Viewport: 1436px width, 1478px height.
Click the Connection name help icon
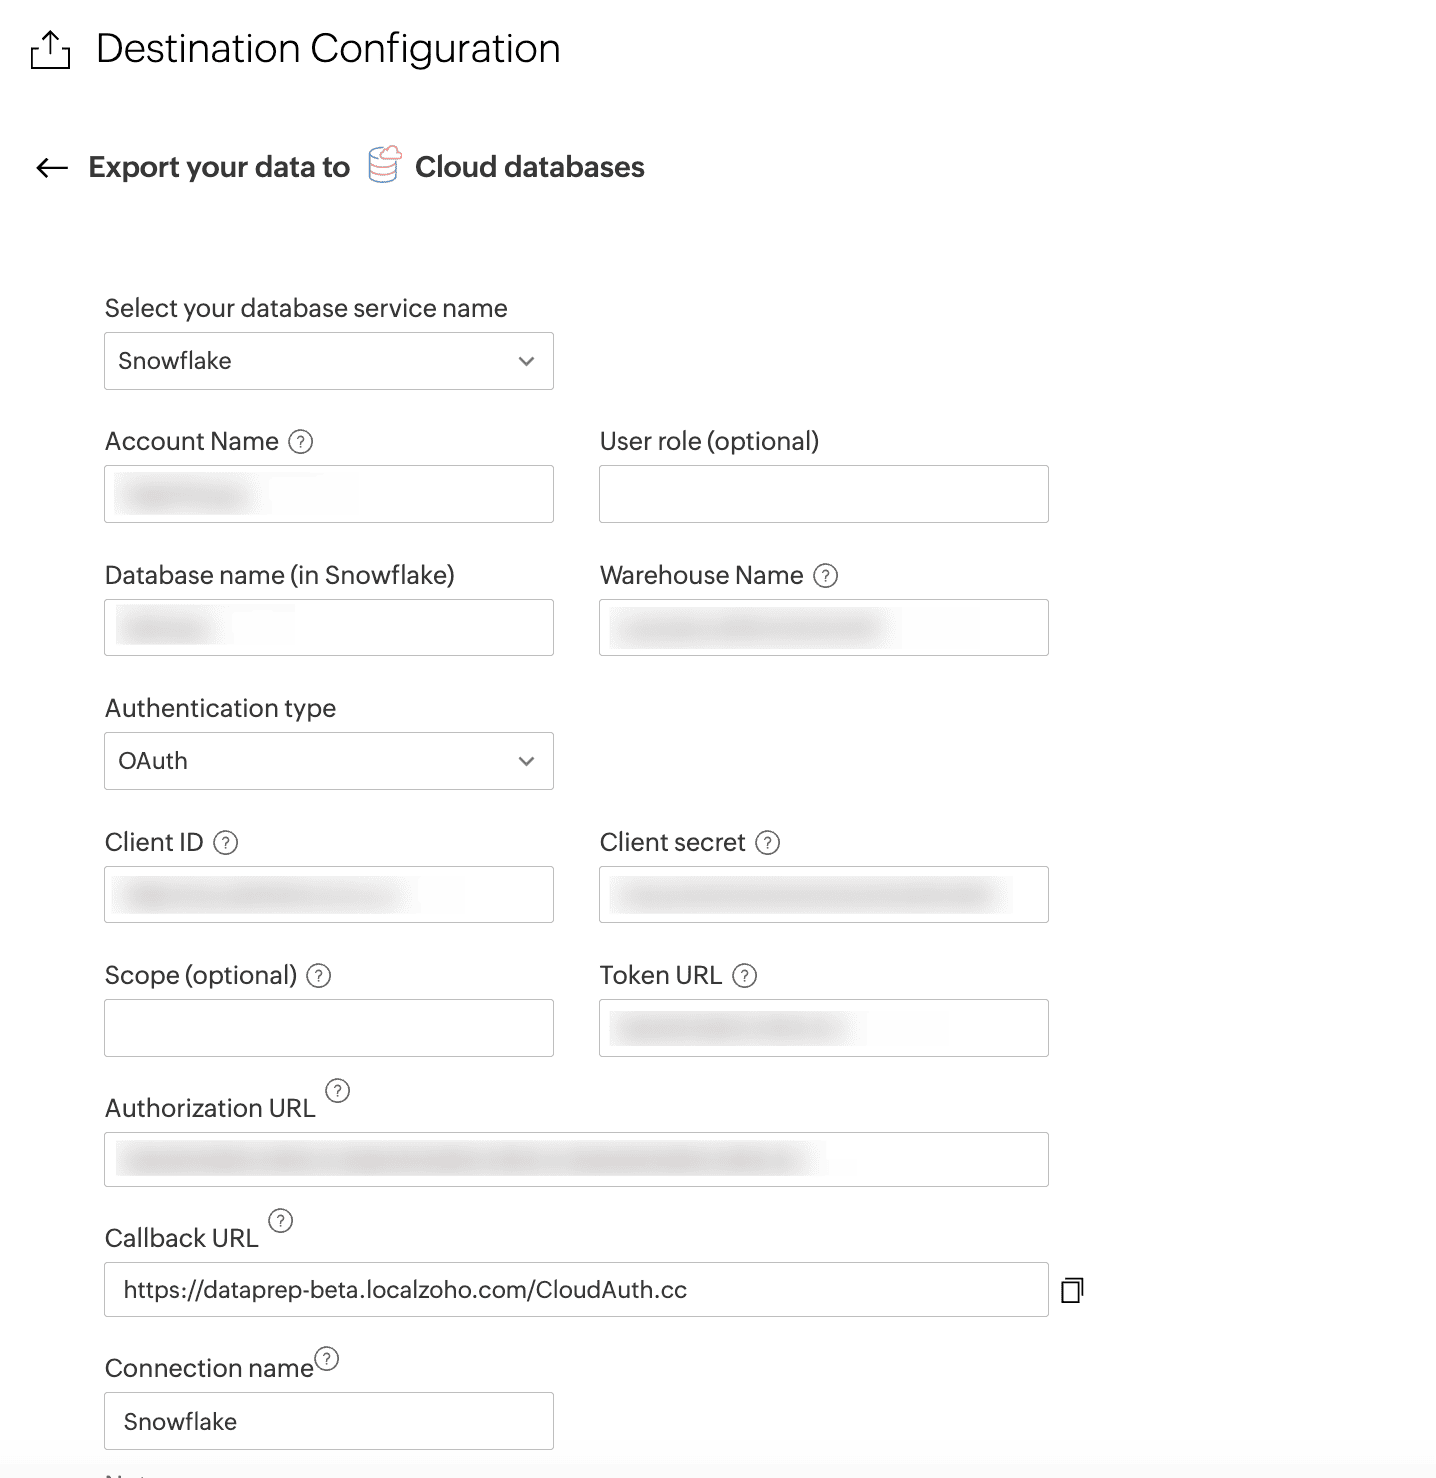click(327, 1359)
